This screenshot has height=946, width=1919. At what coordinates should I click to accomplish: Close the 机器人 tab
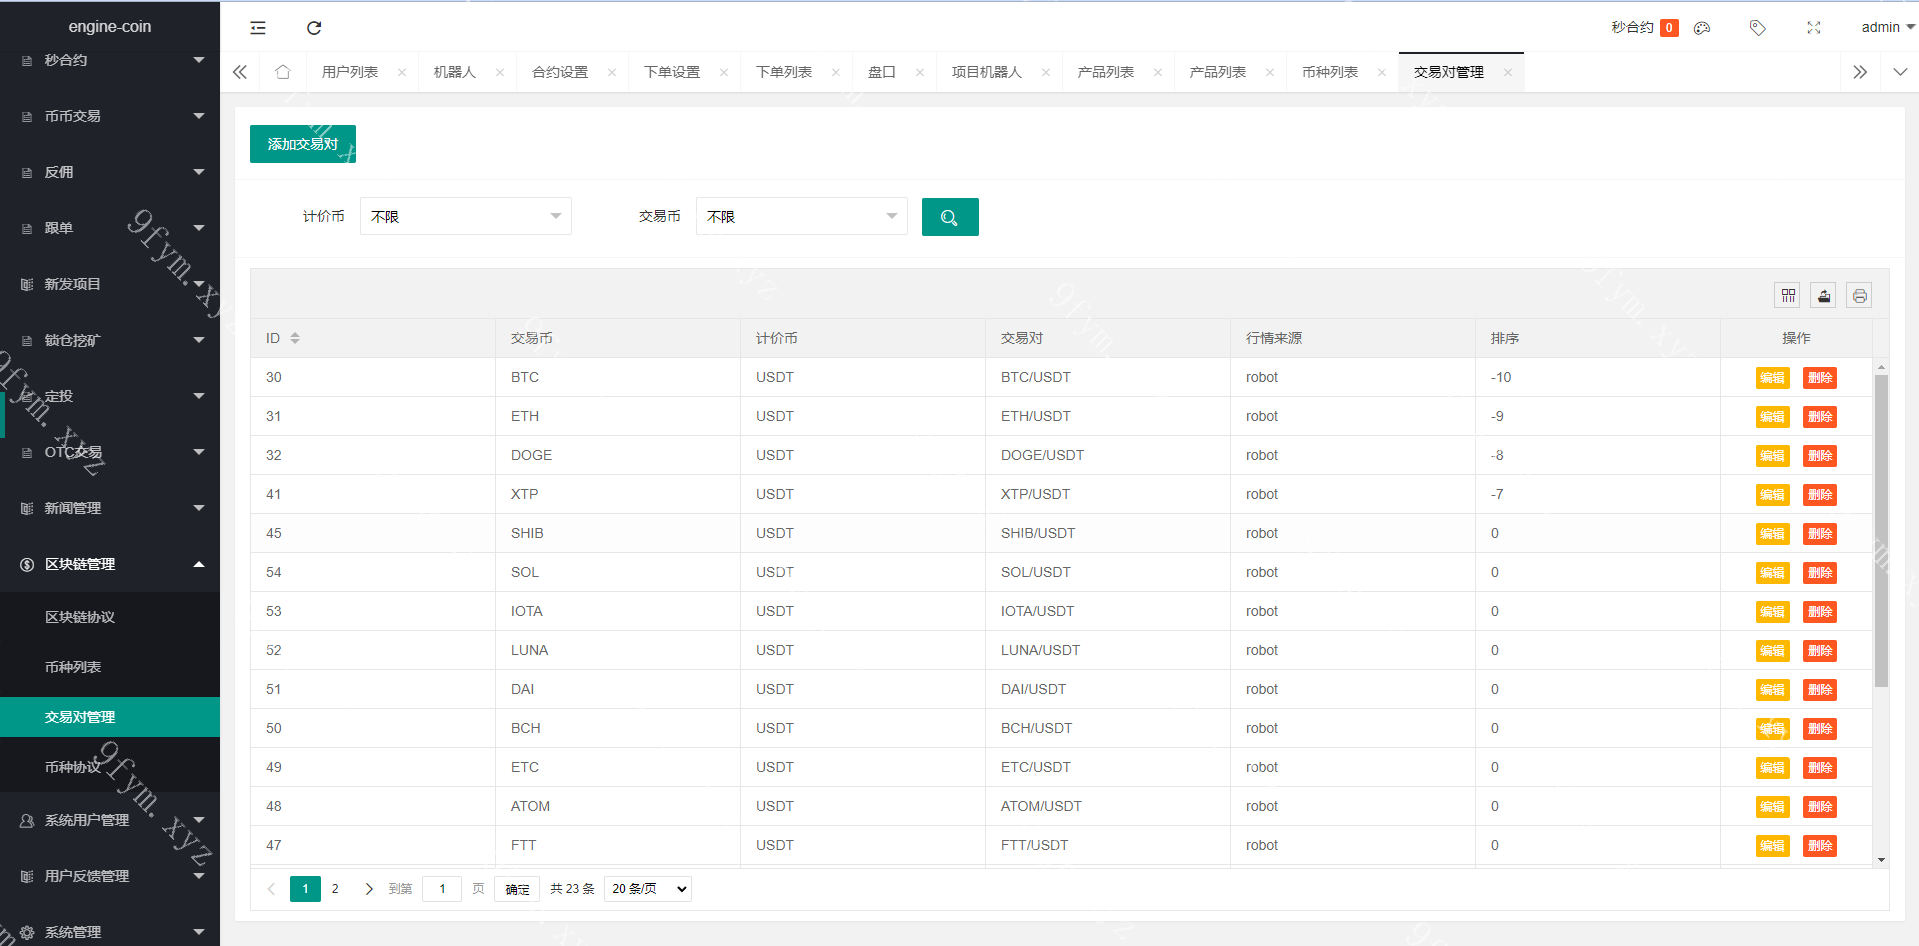(500, 72)
